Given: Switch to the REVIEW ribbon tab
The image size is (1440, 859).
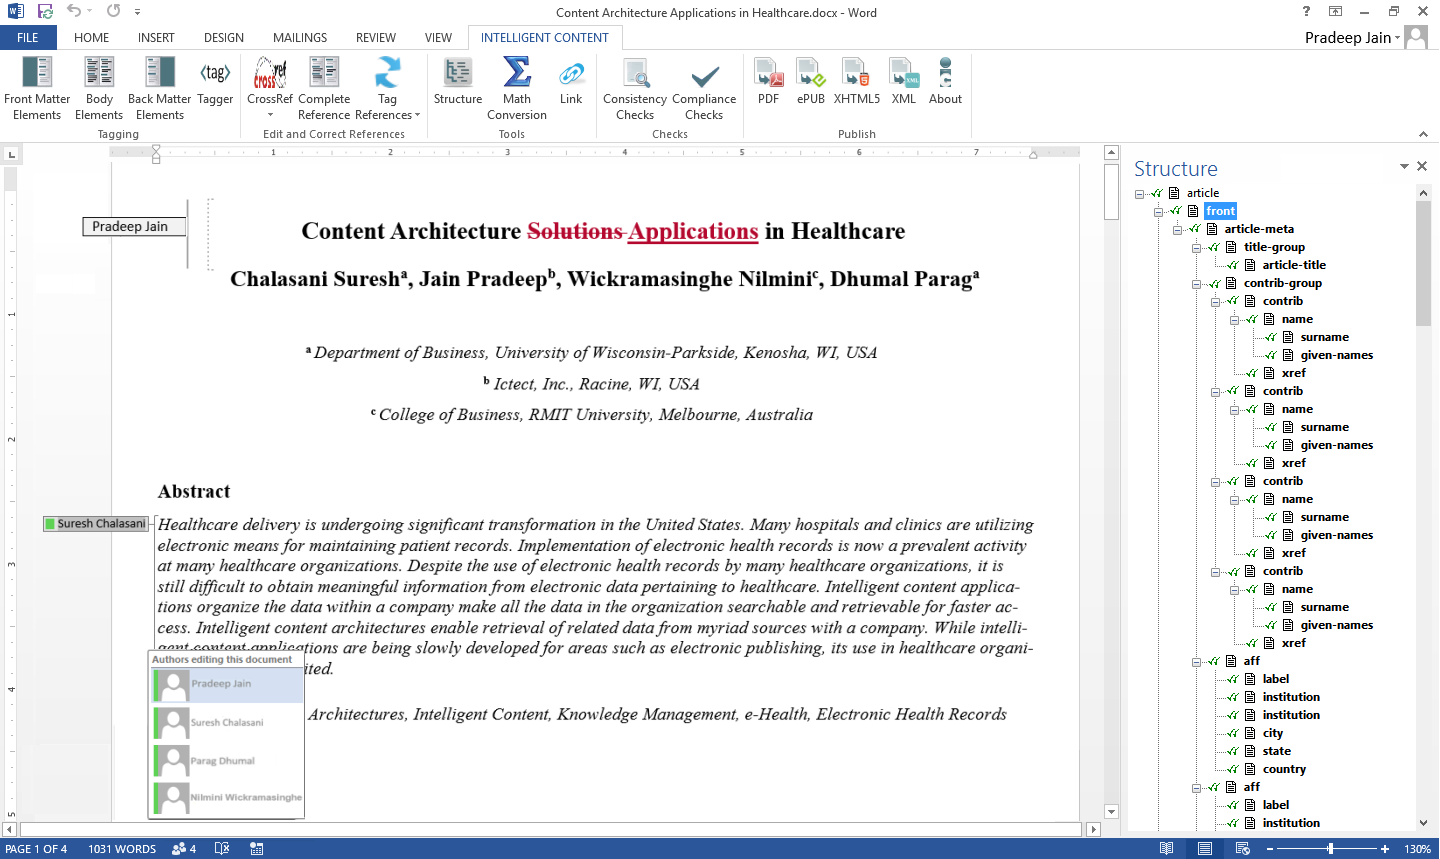Looking at the screenshot, I should pyautogui.click(x=375, y=38).
